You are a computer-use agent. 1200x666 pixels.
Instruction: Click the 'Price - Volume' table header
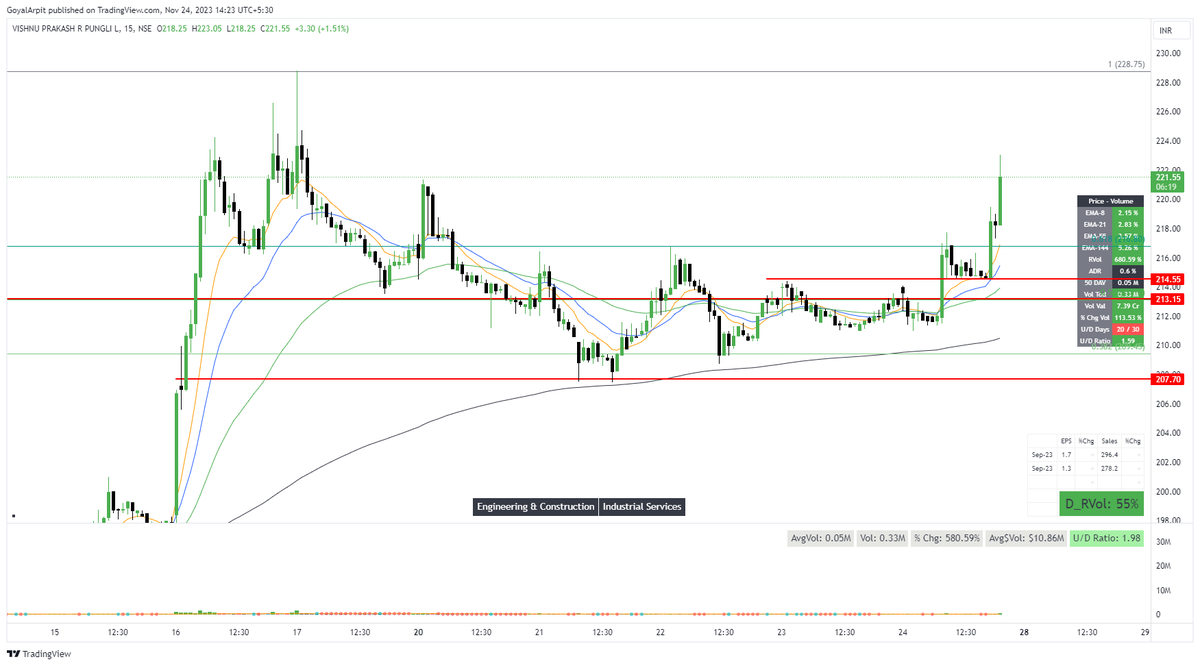[1110, 201]
